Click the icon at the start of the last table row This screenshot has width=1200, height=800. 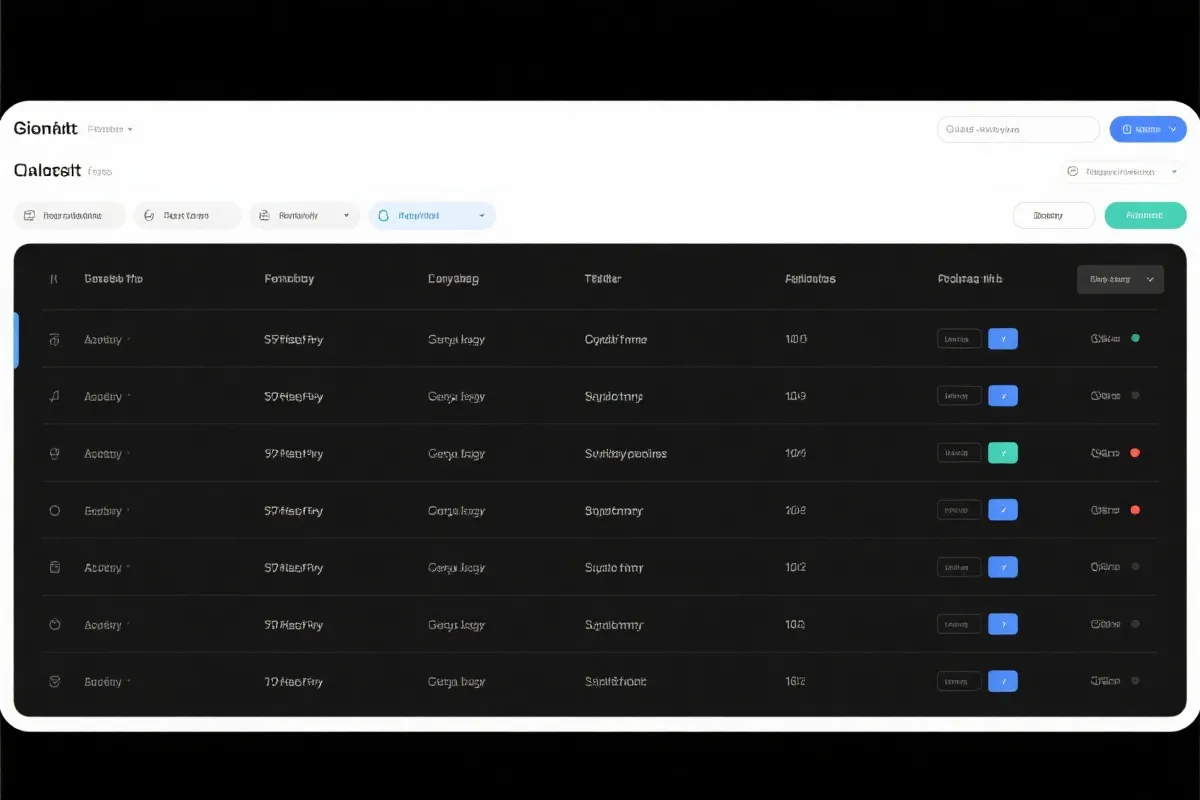(55, 681)
